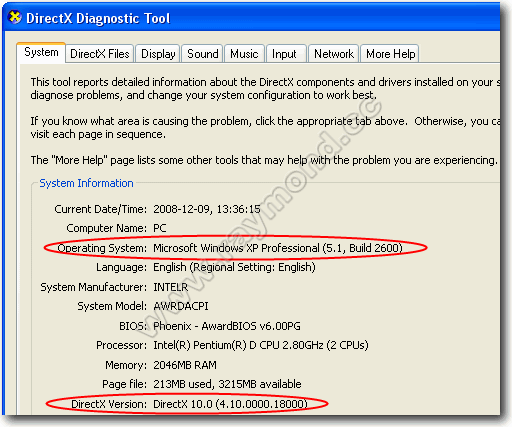Click the 'This tool reports detailed information' paragraph

point(265,89)
